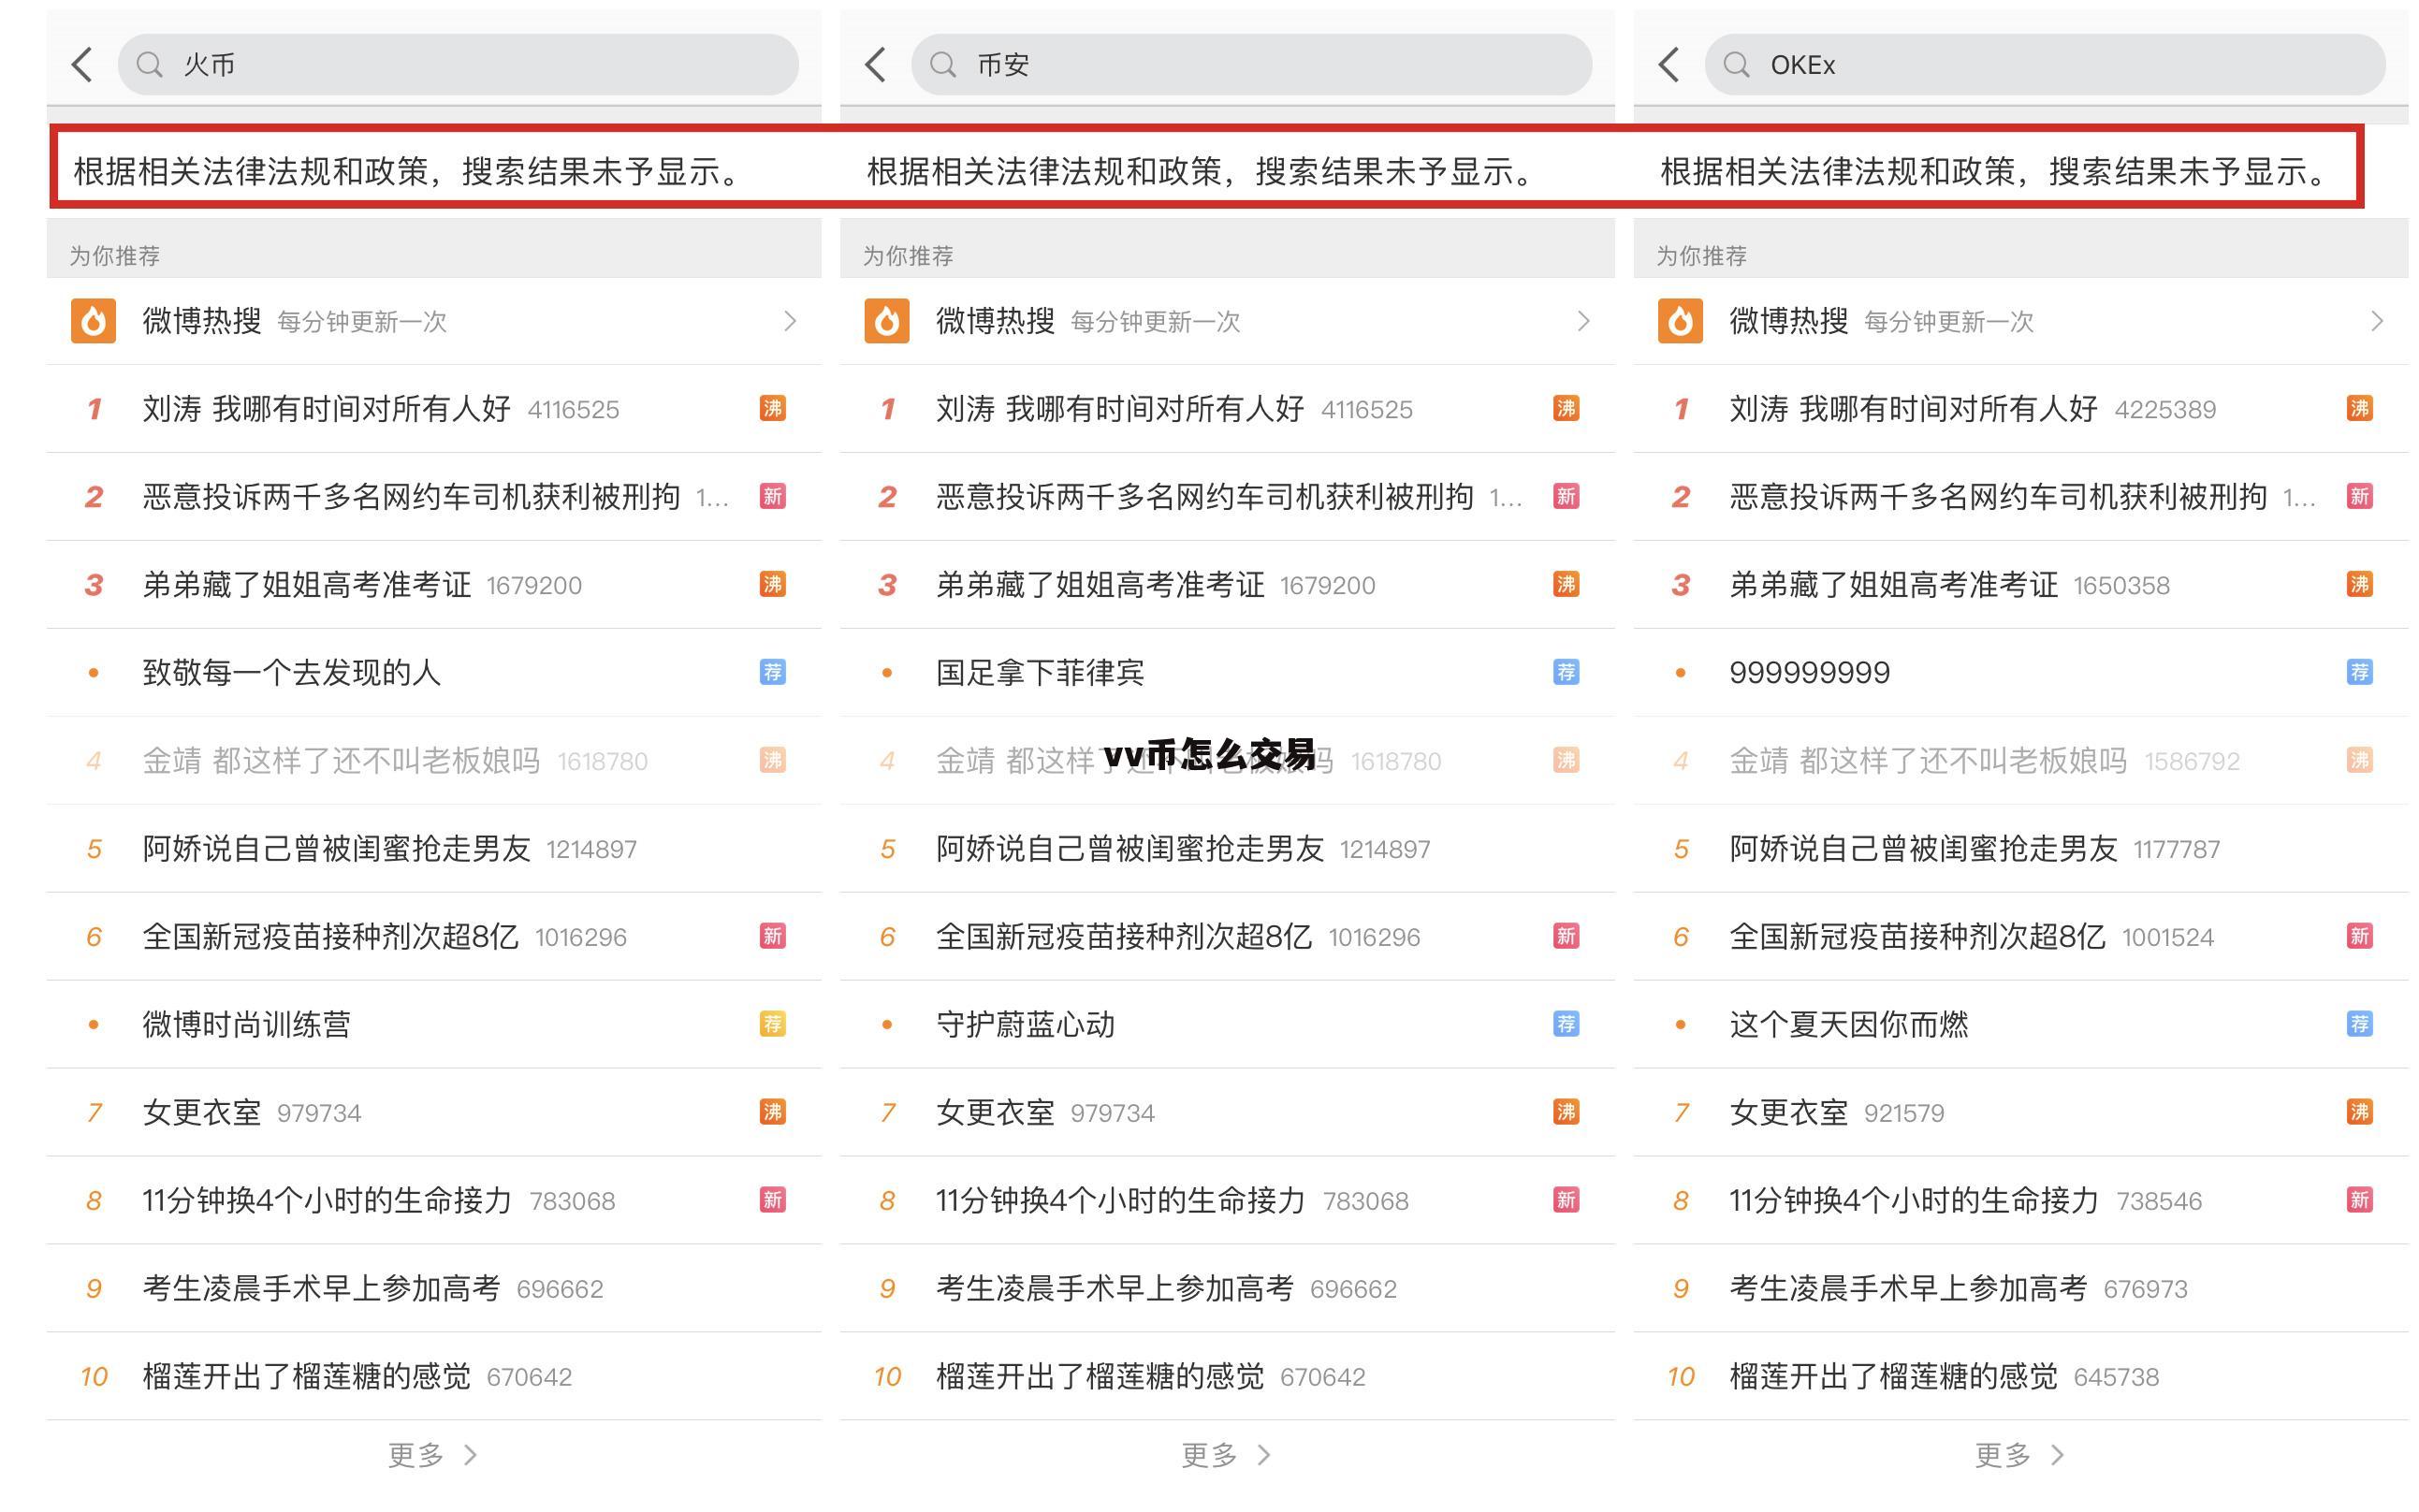Go back from the OKEx search screen

coord(1668,65)
